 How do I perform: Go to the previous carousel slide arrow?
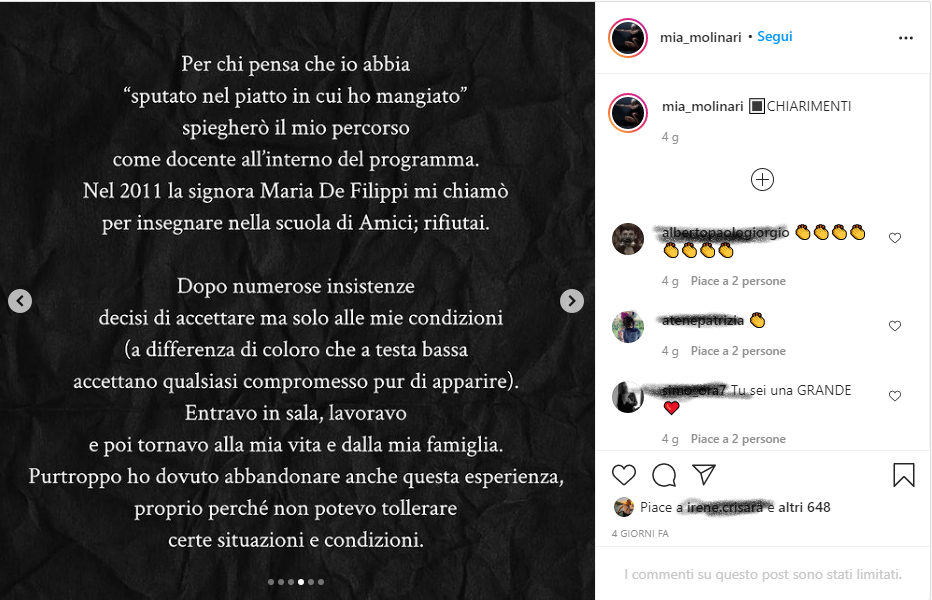pyautogui.click(x=20, y=301)
